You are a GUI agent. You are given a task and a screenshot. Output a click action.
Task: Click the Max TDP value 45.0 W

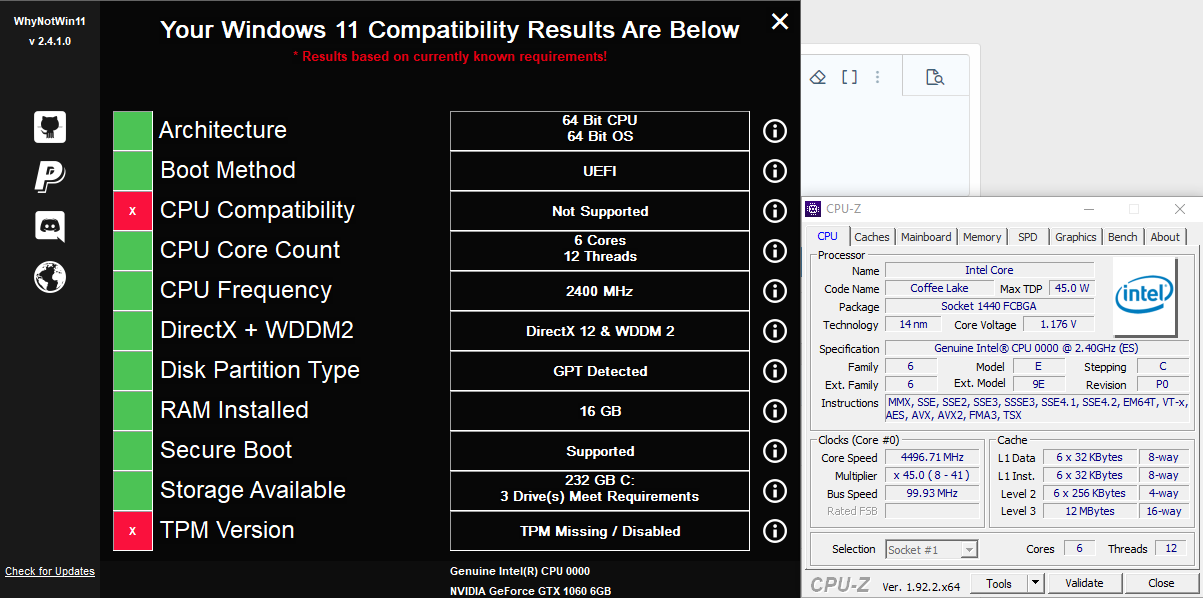(1071, 288)
